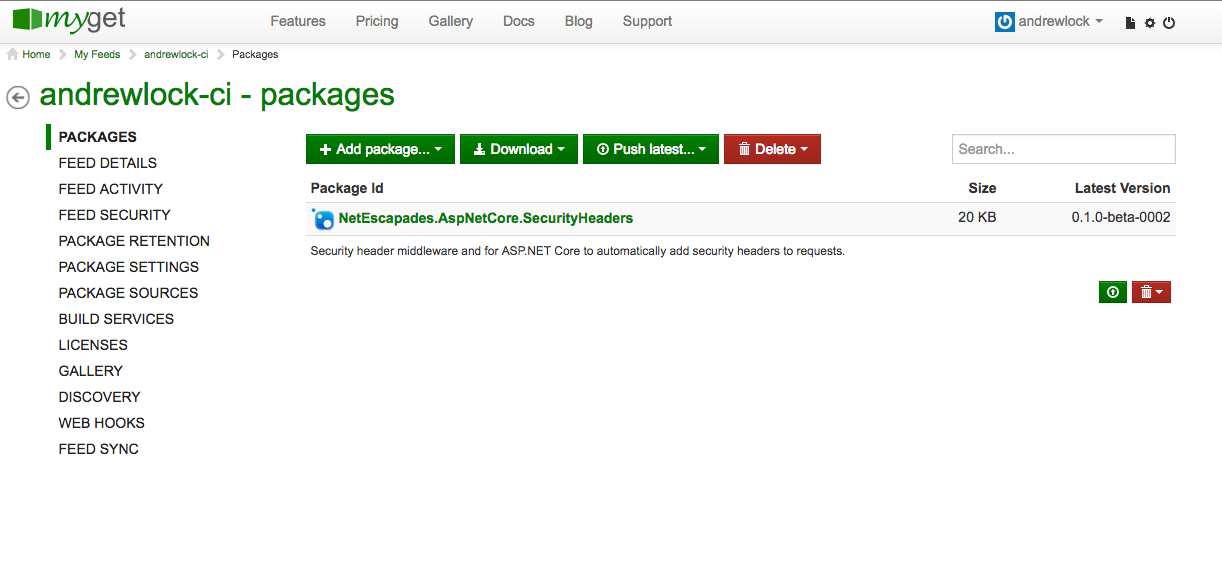Select FEED SECURITY in the sidebar

[x=115, y=215]
